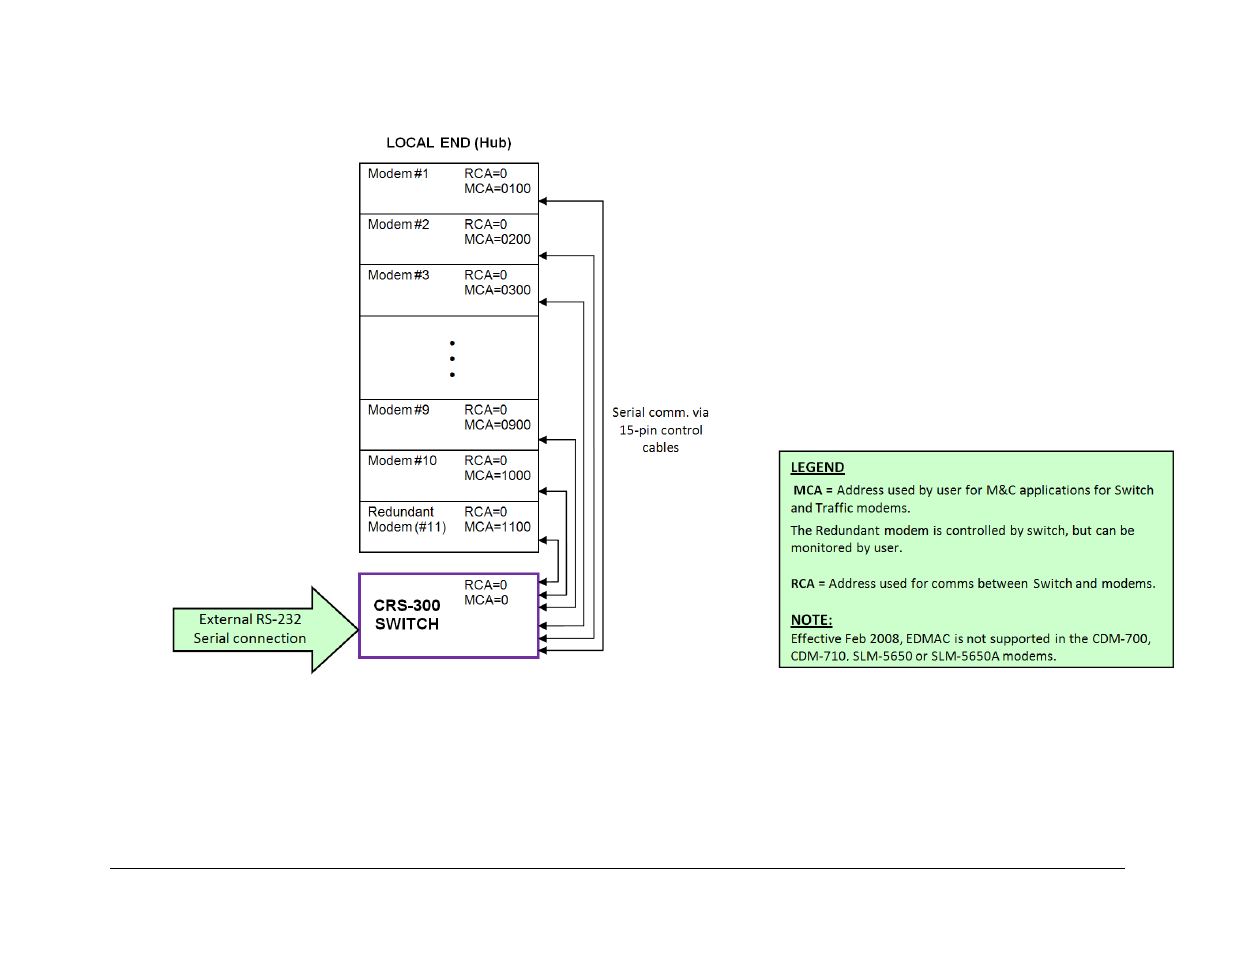
Task: Click the "The Redundant modem is controlled" sentence
Action: 962,539
